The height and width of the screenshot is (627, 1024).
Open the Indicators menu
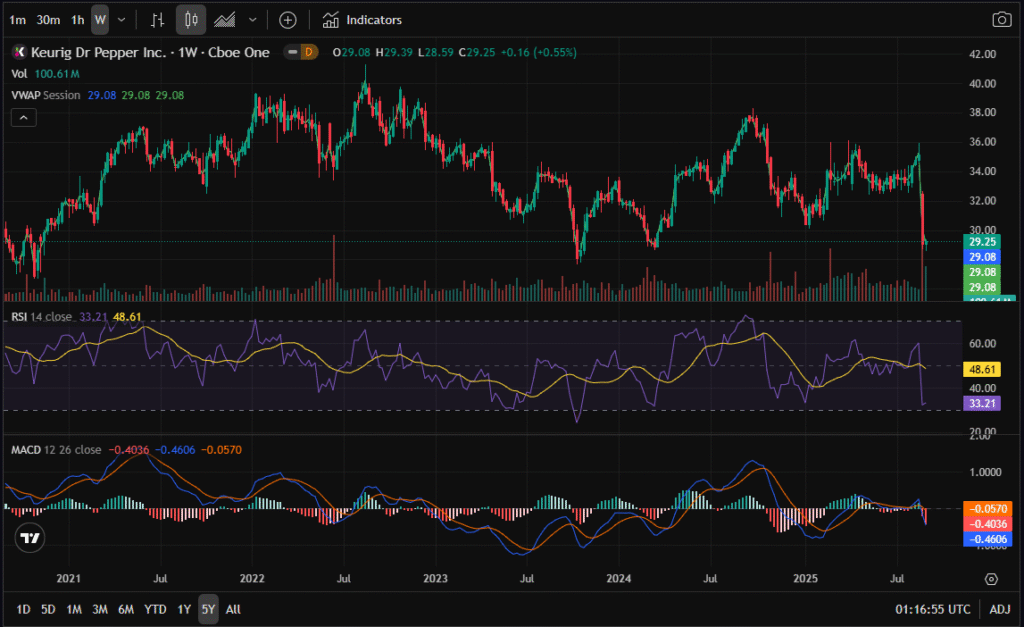point(363,20)
